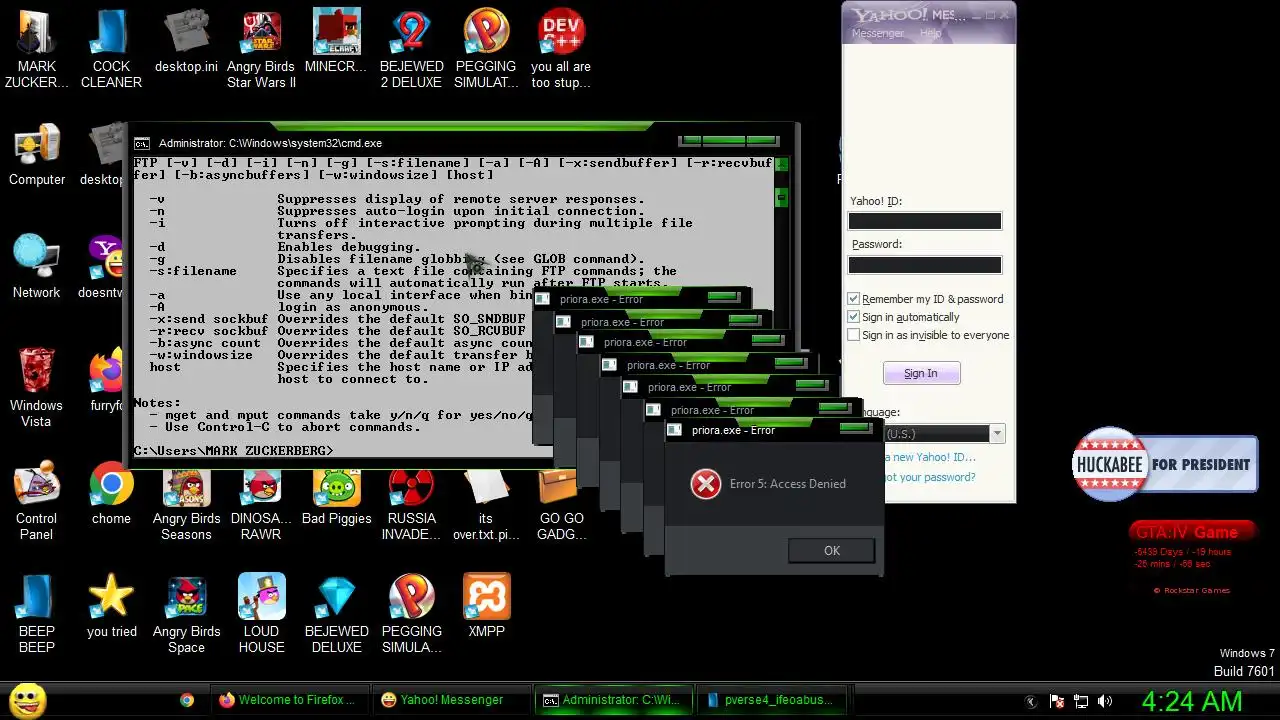1280x720 pixels.
Task: Open the BEEP BEEP desktop icon
Action: (37, 614)
